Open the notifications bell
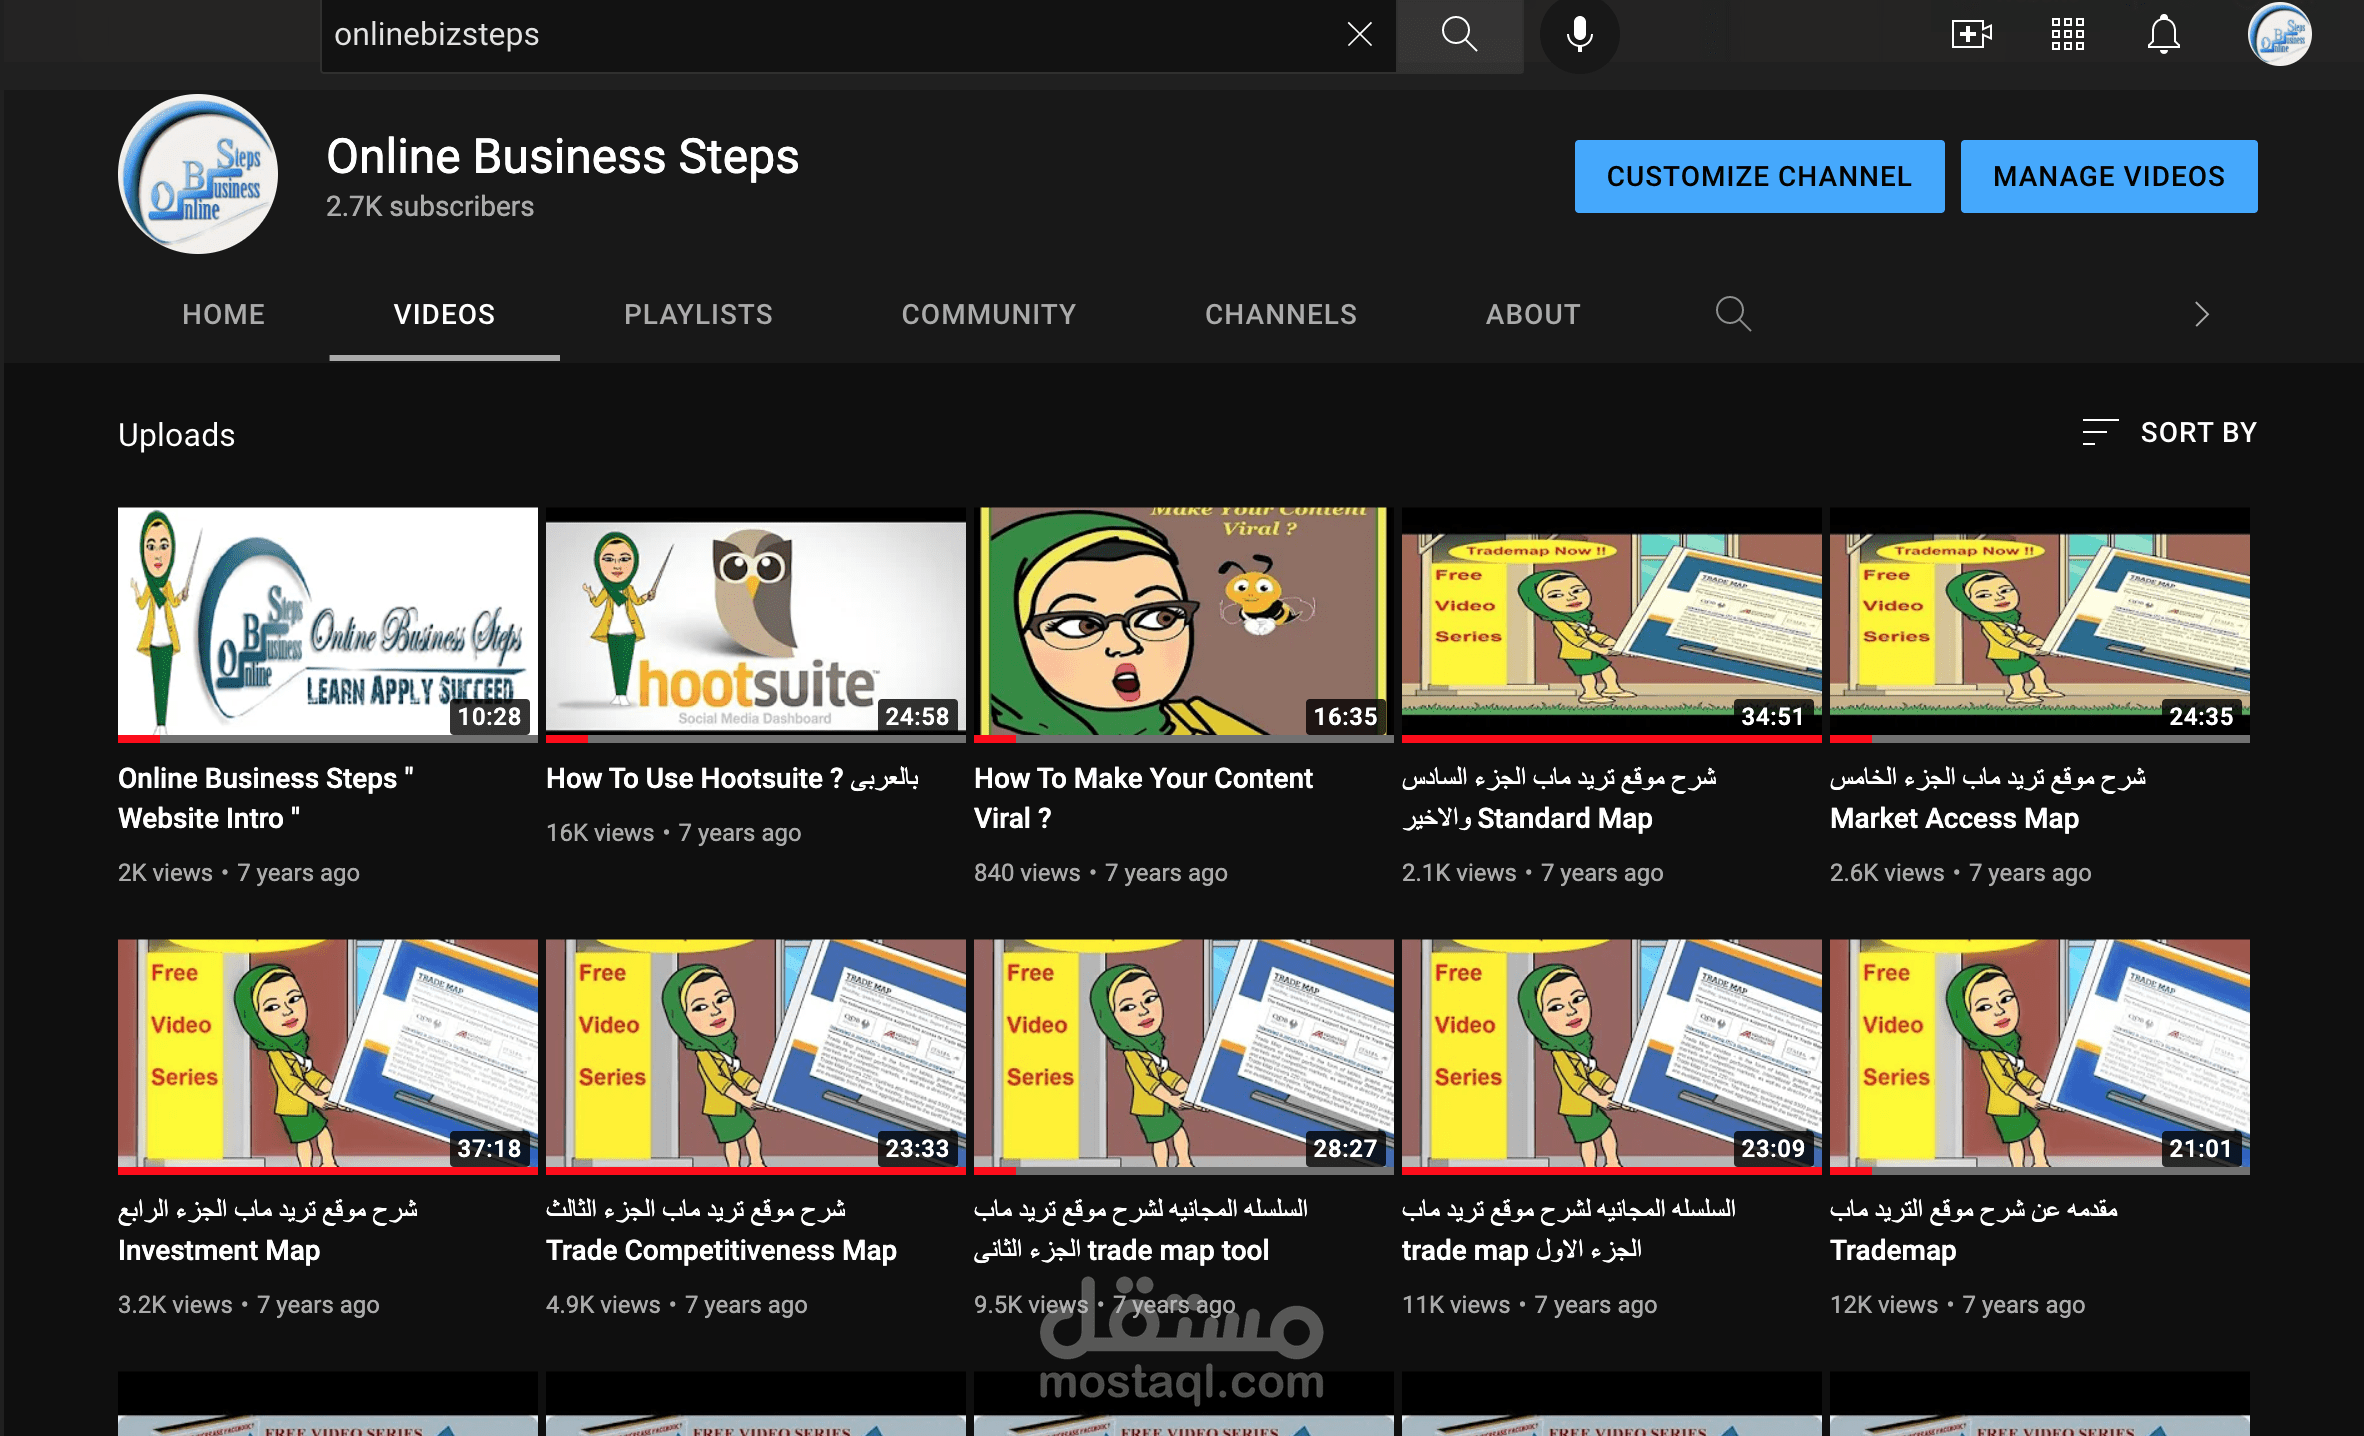Viewport: 2364px width, 1436px height. [x=2163, y=35]
